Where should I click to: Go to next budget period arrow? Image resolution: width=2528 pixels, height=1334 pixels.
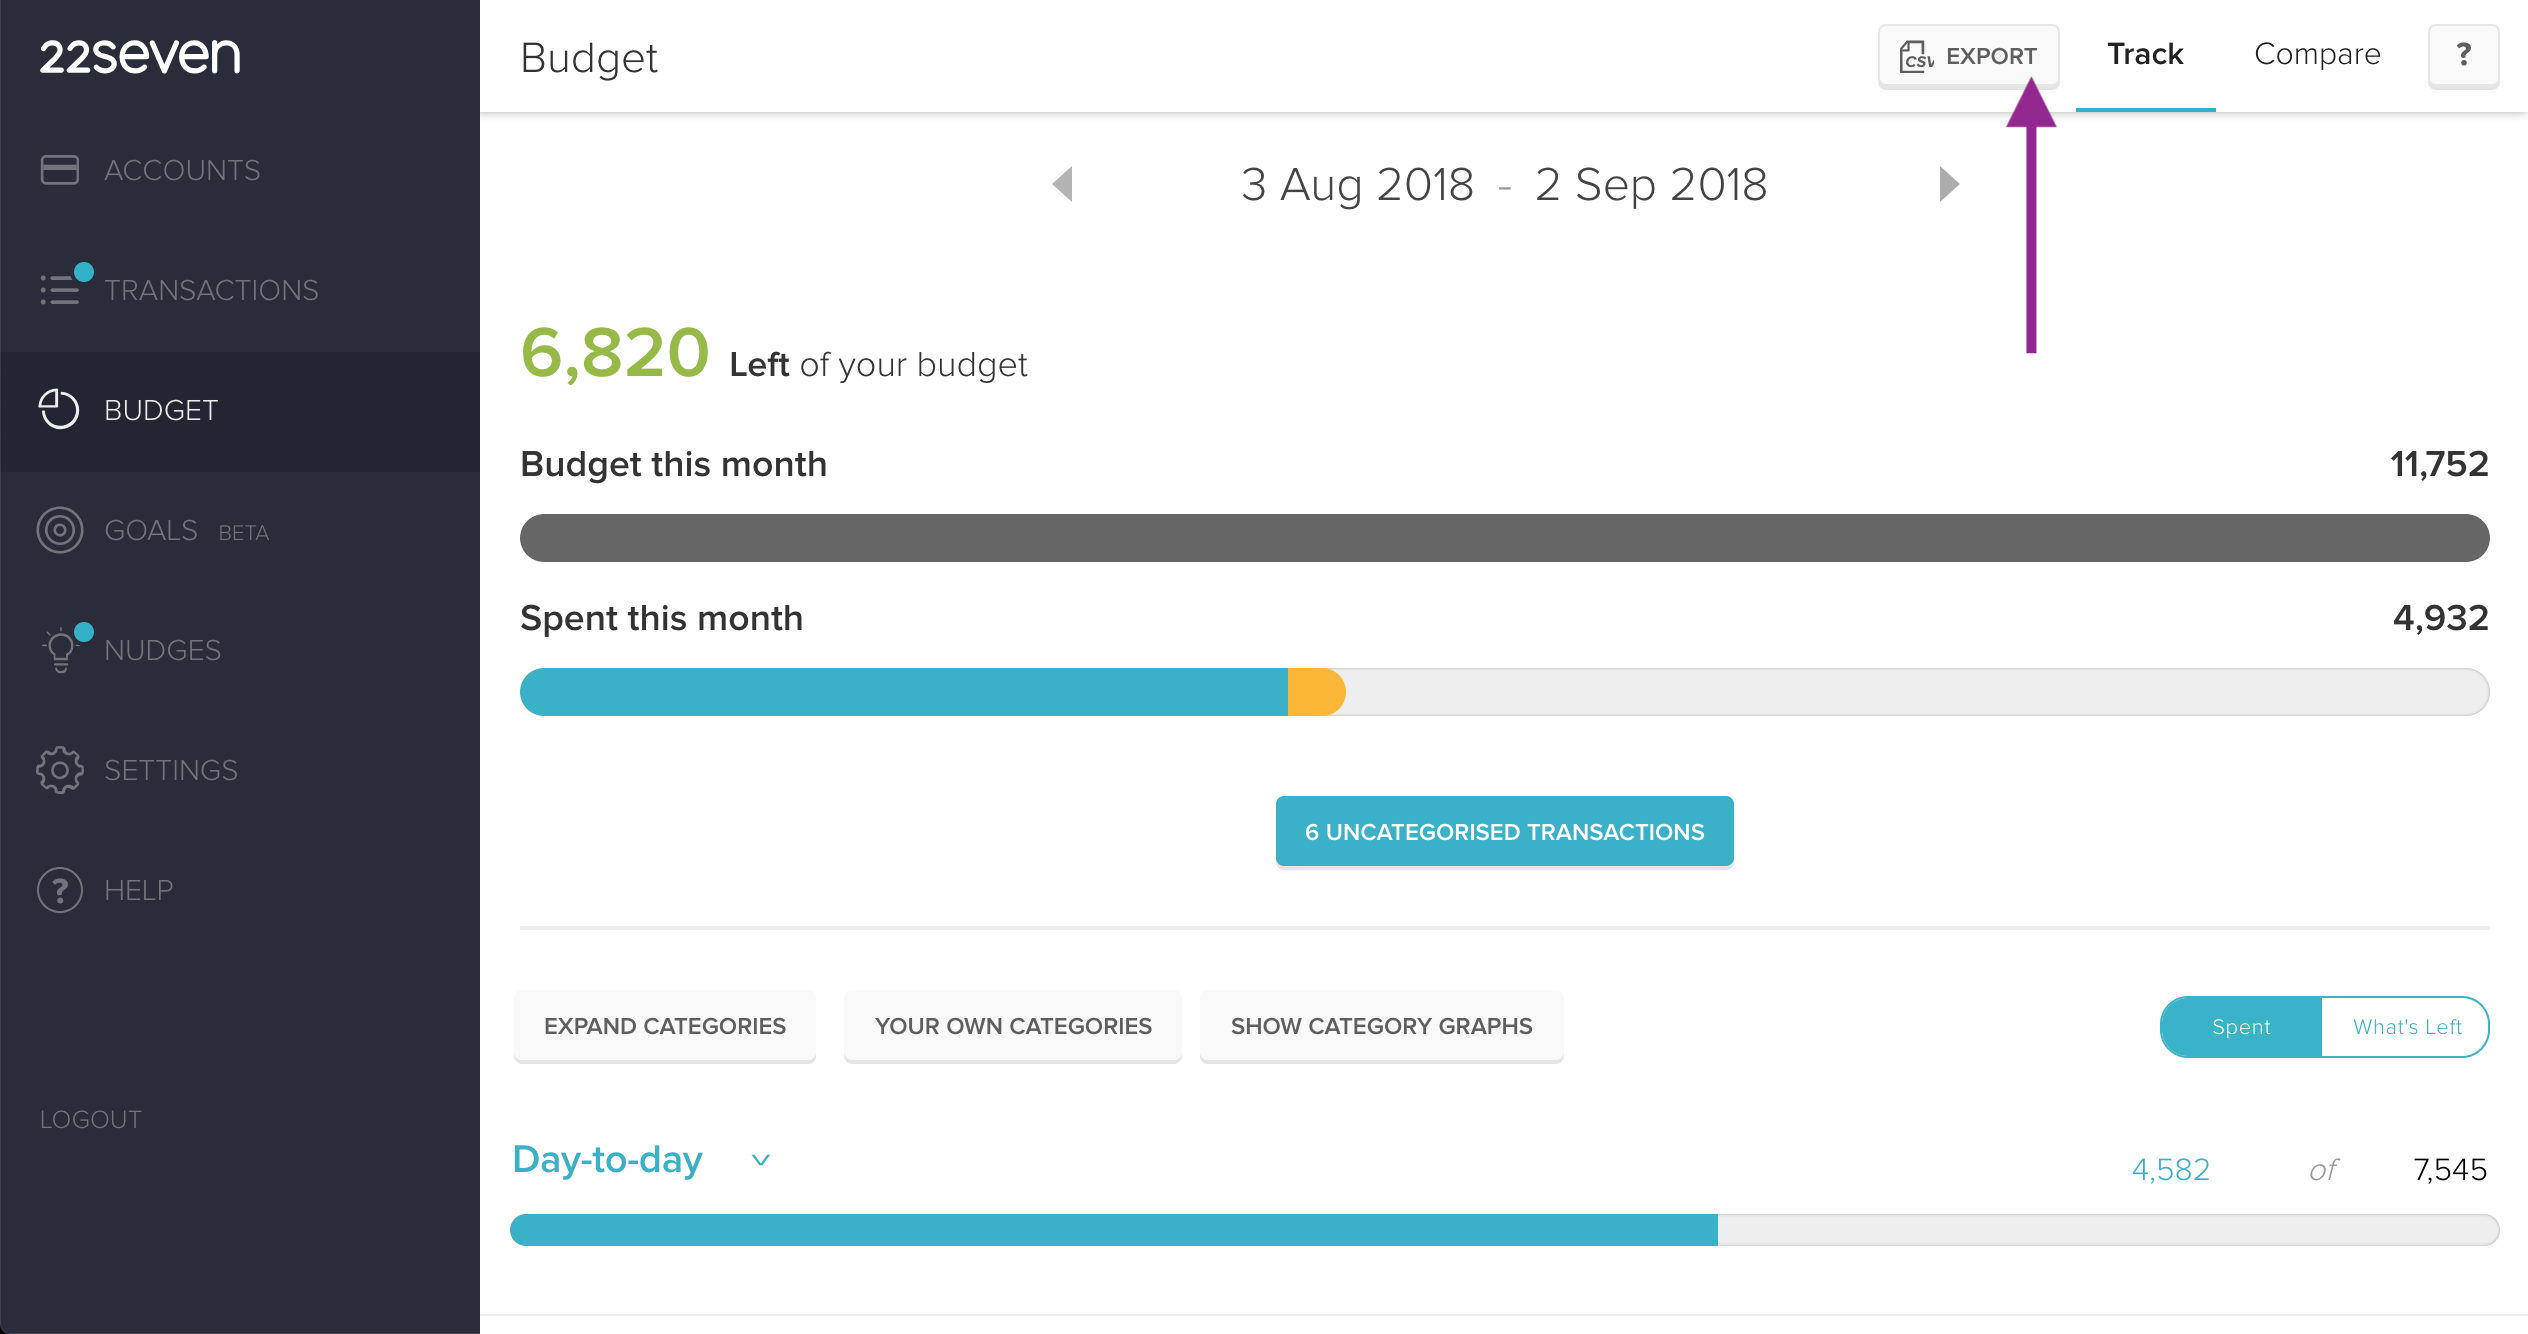pyautogui.click(x=1949, y=184)
